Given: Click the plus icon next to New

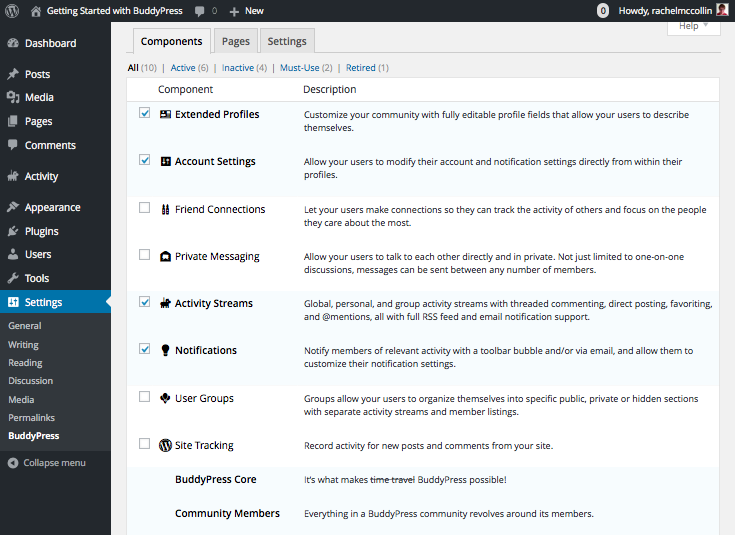Looking at the screenshot, I should tap(234, 11).
